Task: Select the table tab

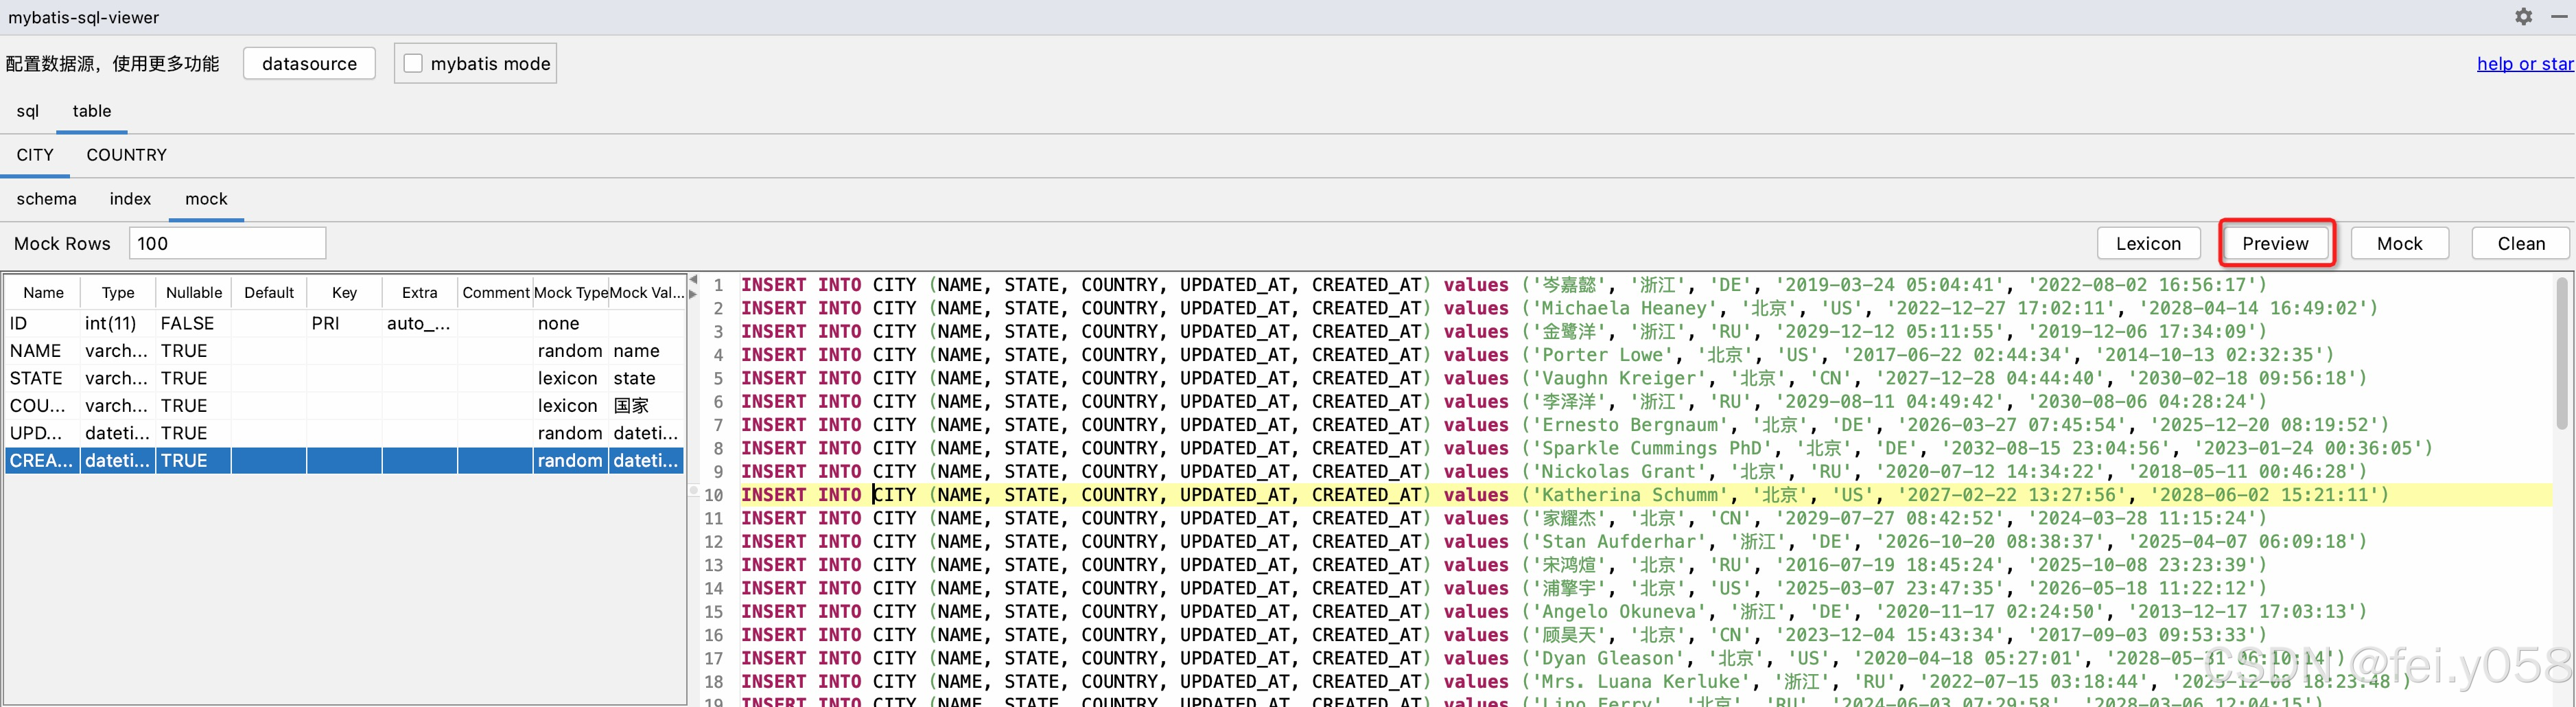Action: pos(92,111)
